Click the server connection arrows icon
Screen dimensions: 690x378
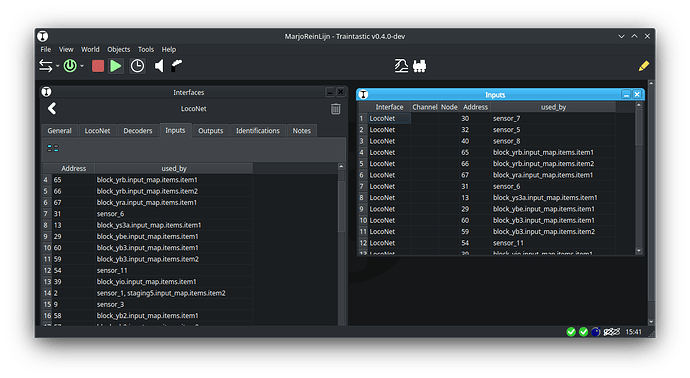[x=45, y=66]
